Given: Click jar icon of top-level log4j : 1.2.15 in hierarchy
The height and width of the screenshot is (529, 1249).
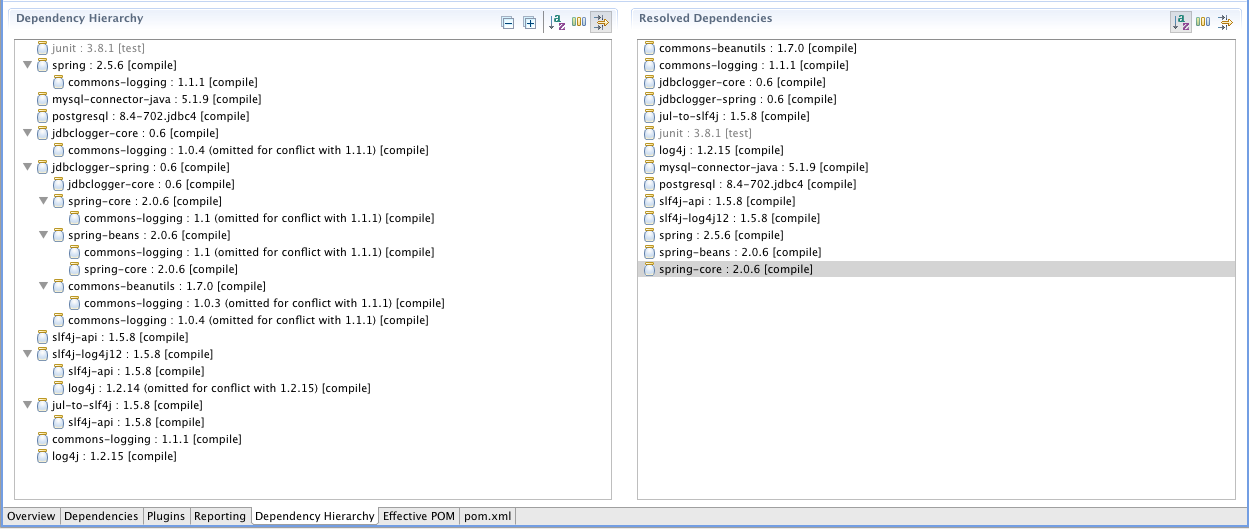Looking at the screenshot, I should tap(42, 456).
